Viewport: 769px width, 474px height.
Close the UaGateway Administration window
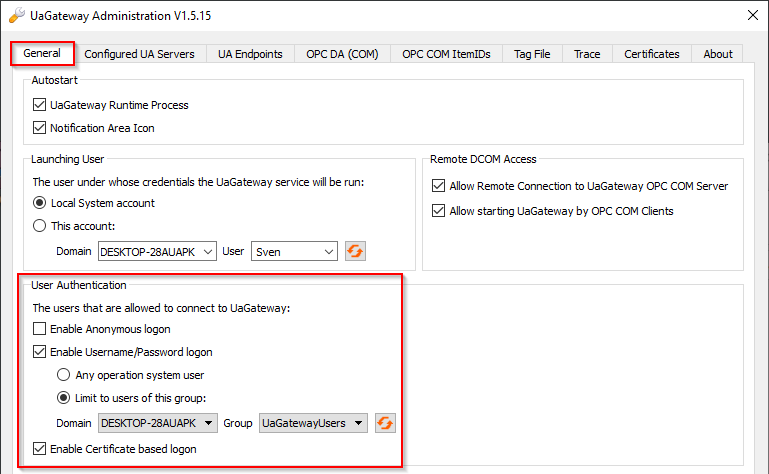tap(753, 15)
